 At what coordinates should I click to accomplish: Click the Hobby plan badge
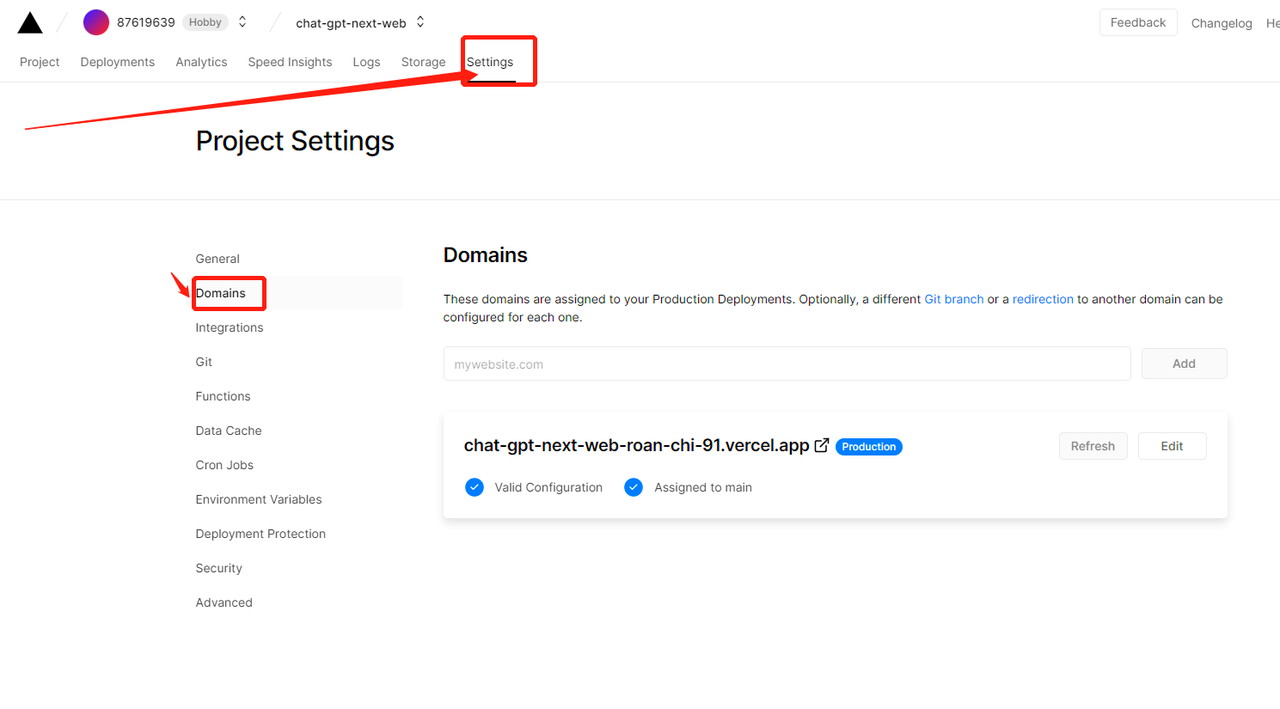coord(205,22)
